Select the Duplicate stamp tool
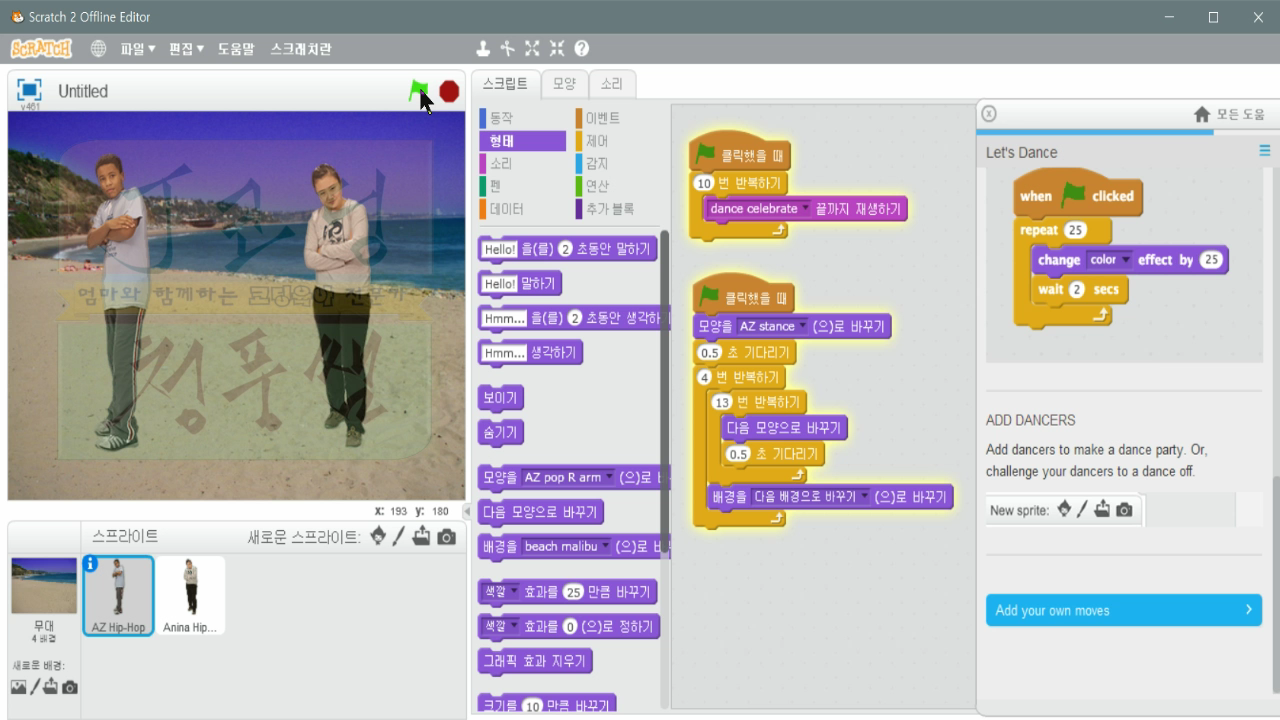Viewport: 1280px width, 720px height. coord(483,49)
